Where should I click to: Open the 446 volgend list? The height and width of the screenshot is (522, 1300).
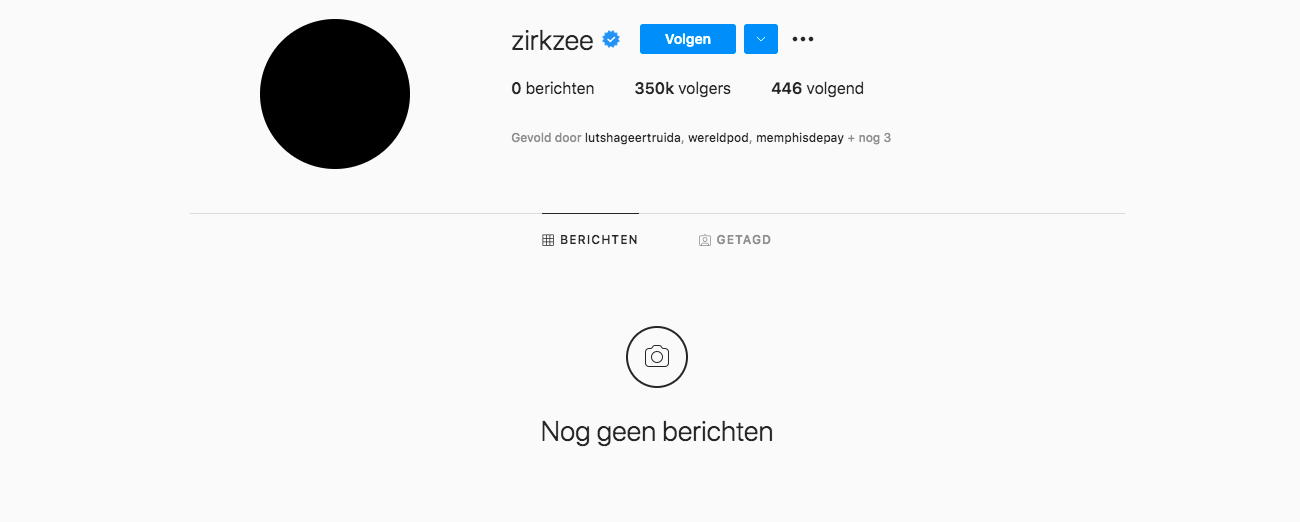click(x=818, y=88)
